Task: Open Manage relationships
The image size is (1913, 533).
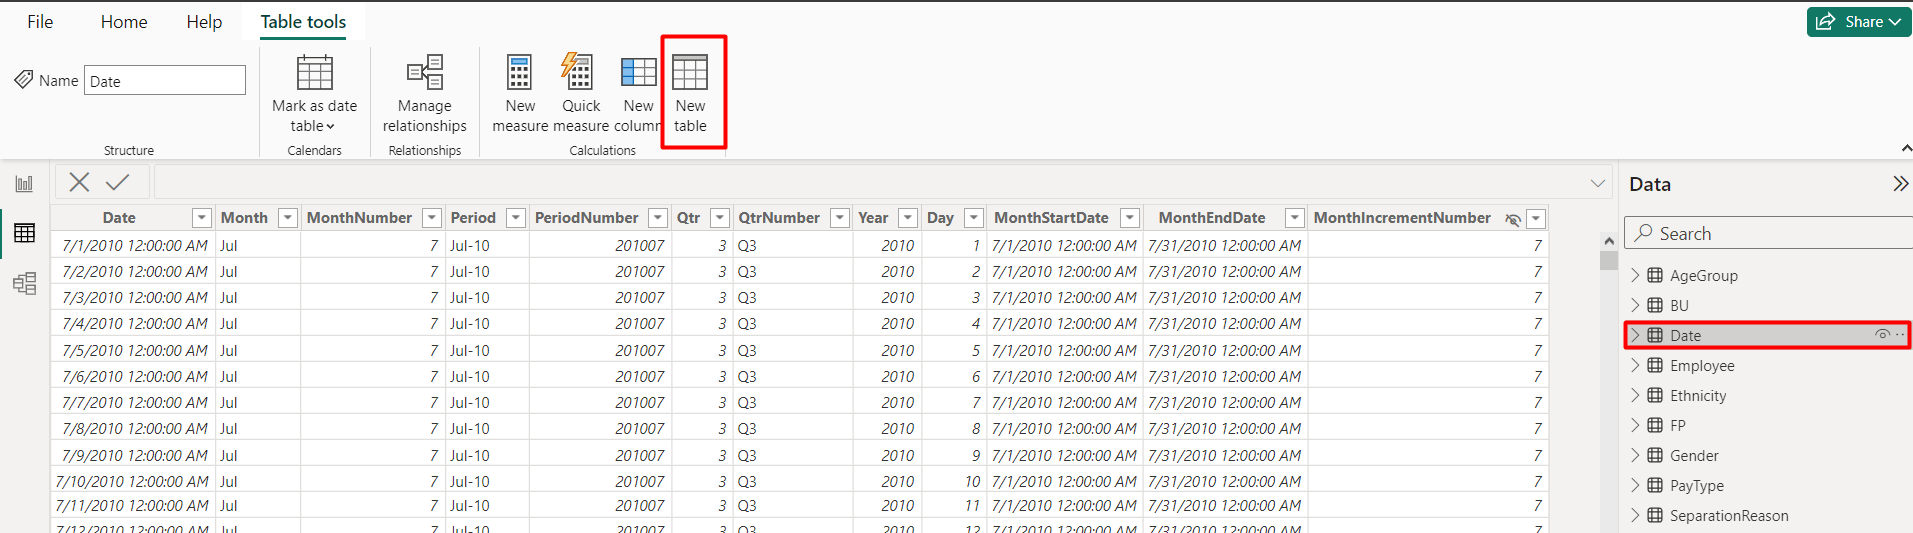Action: tap(425, 94)
